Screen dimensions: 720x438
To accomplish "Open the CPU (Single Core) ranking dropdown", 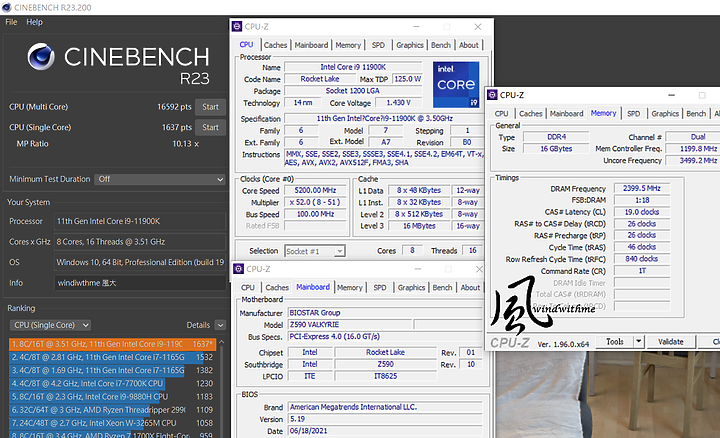I will point(50,325).
